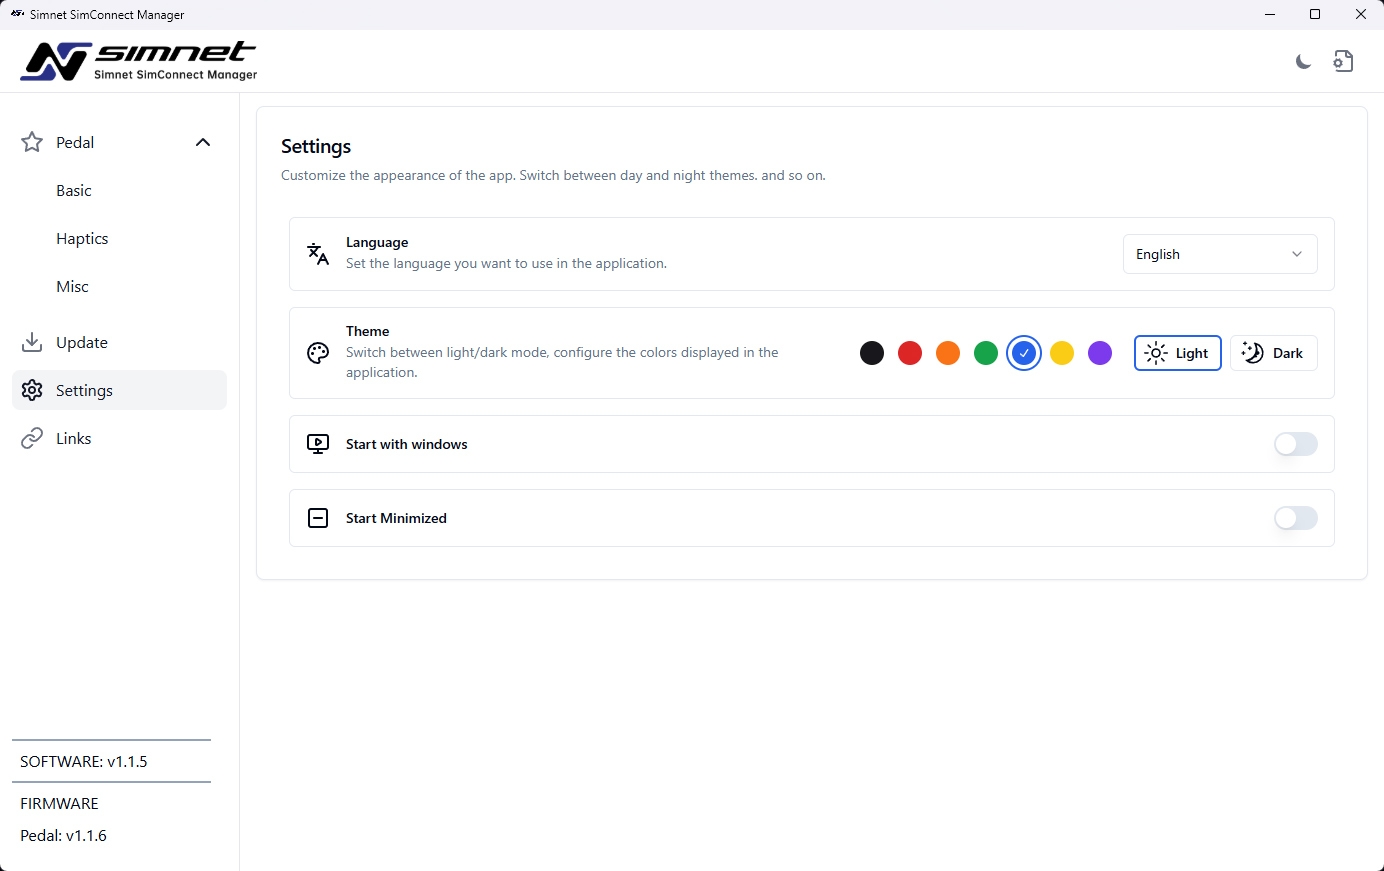Pick the purple theme color
The width and height of the screenshot is (1384, 871).
coord(1100,353)
